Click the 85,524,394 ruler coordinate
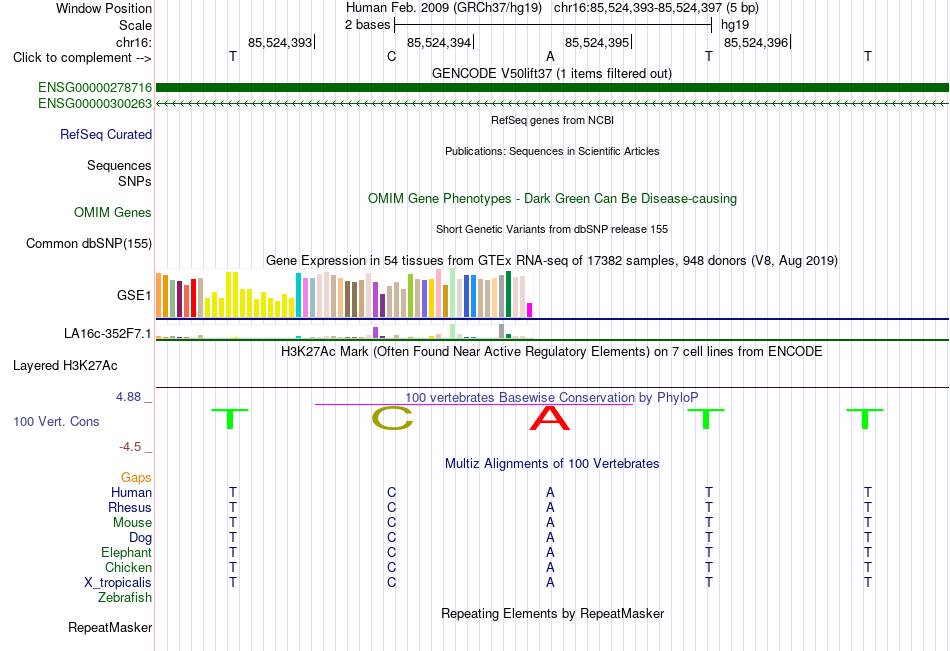 439,42
